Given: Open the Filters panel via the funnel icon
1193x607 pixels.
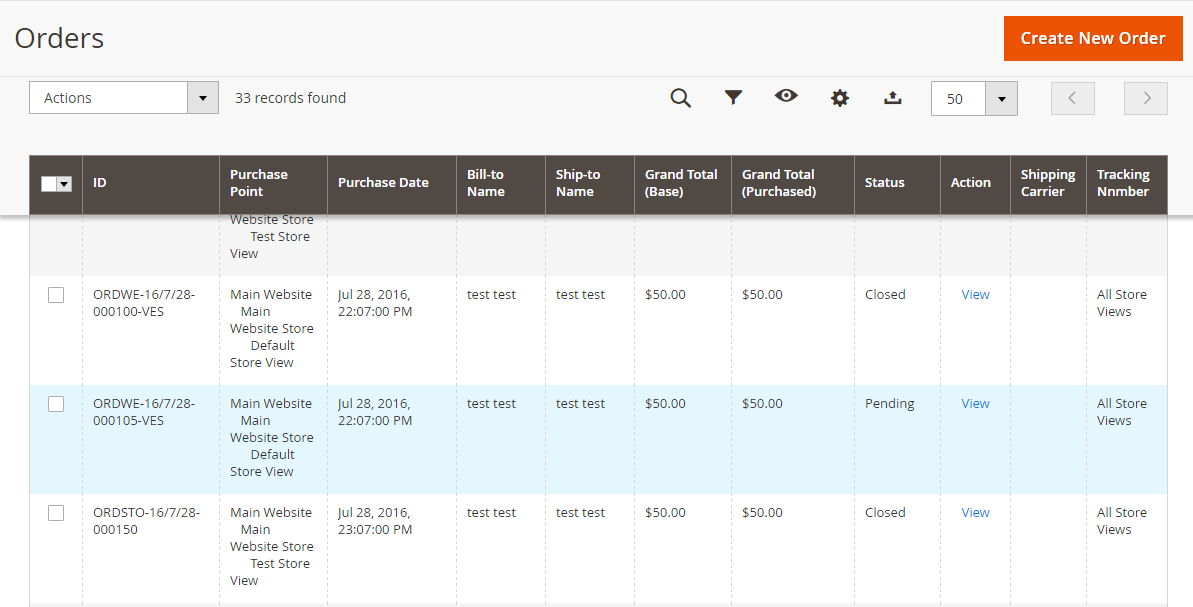Looking at the screenshot, I should point(734,98).
